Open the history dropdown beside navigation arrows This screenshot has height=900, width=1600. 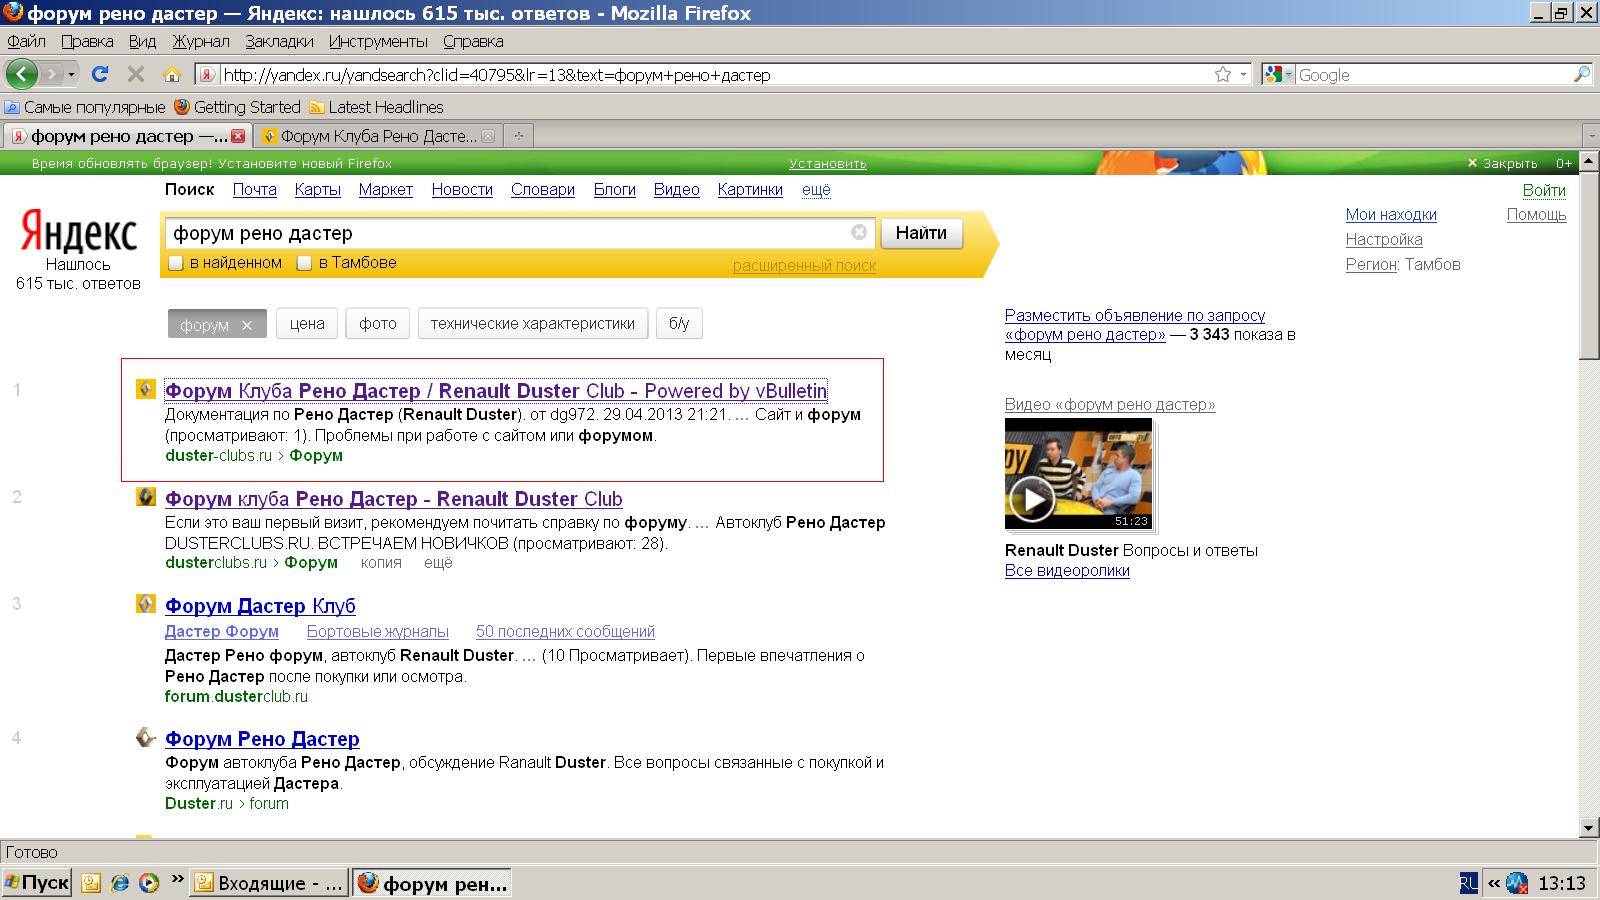point(71,75)
